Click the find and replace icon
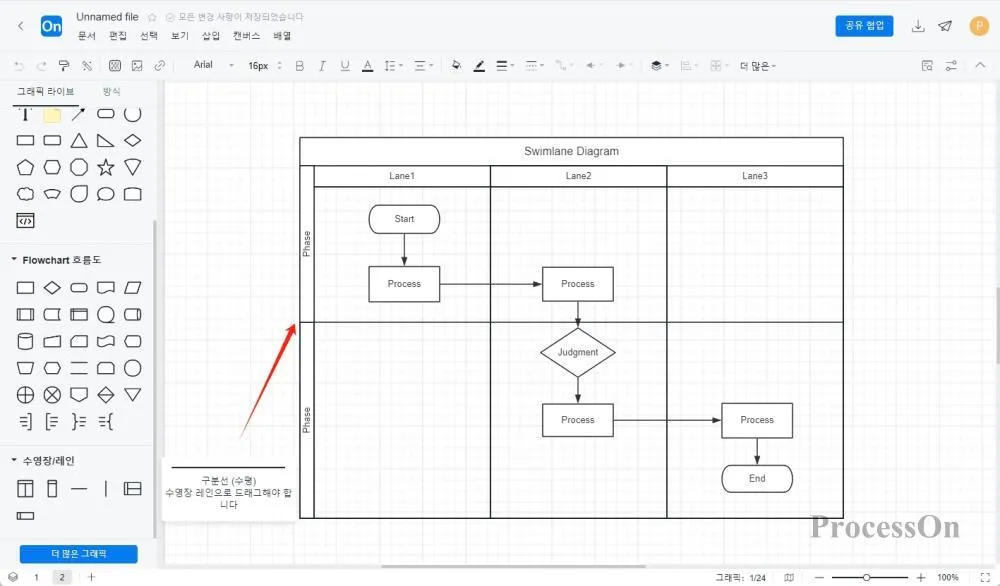 [x=927, y=66]
